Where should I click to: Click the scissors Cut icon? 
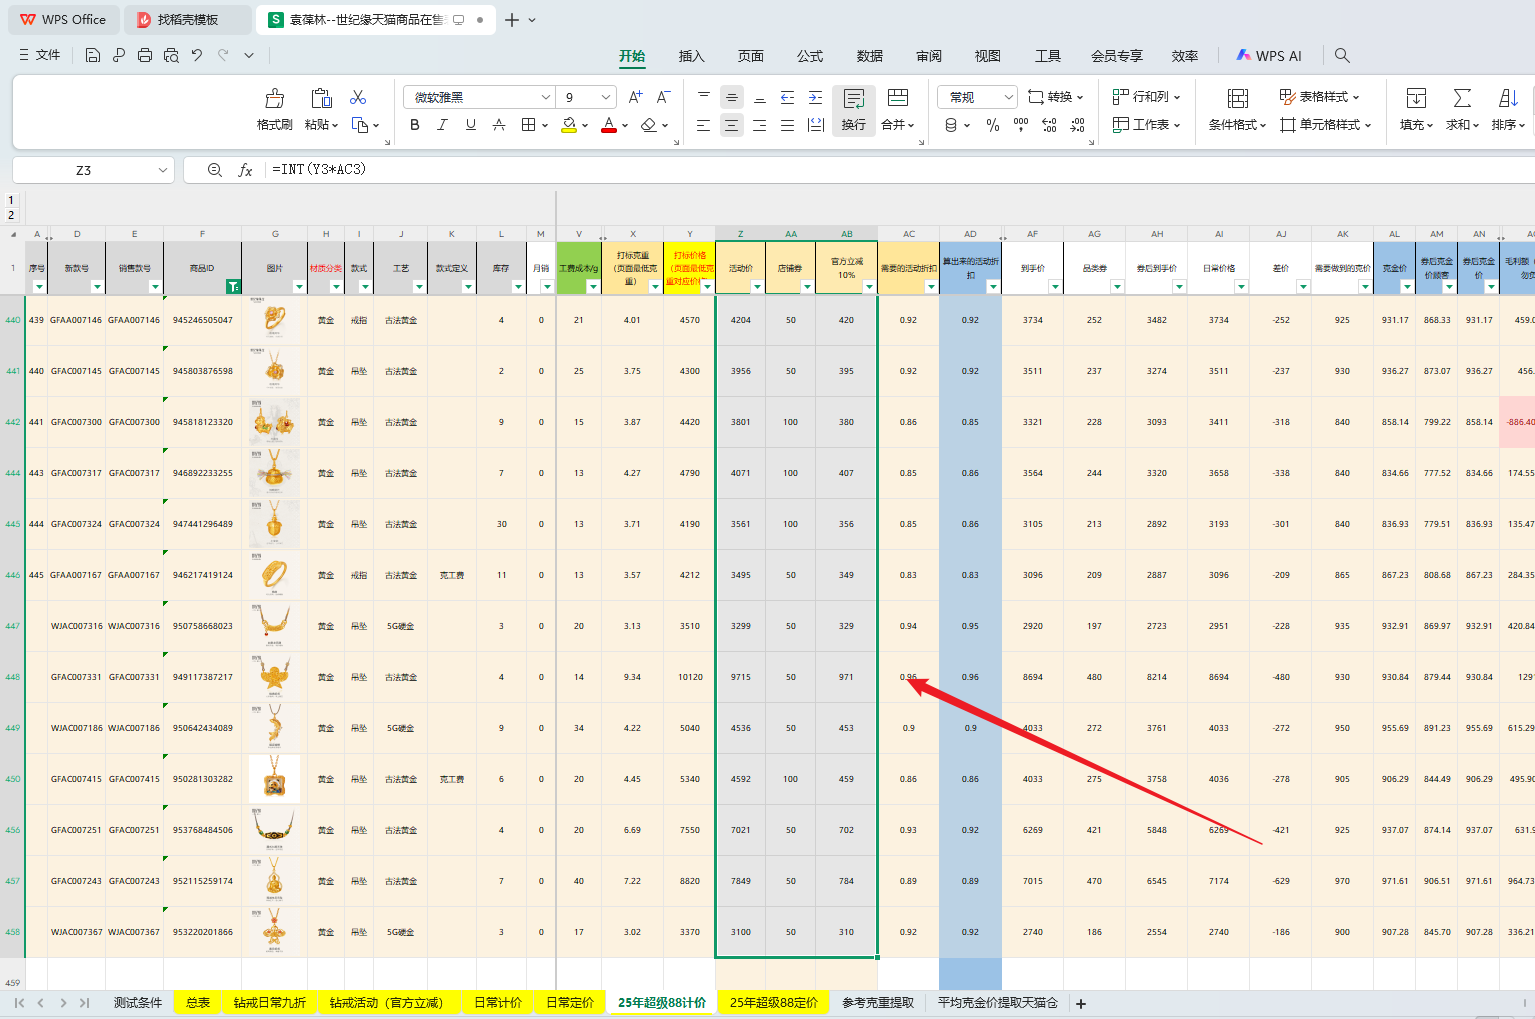[x=358, y=97]
